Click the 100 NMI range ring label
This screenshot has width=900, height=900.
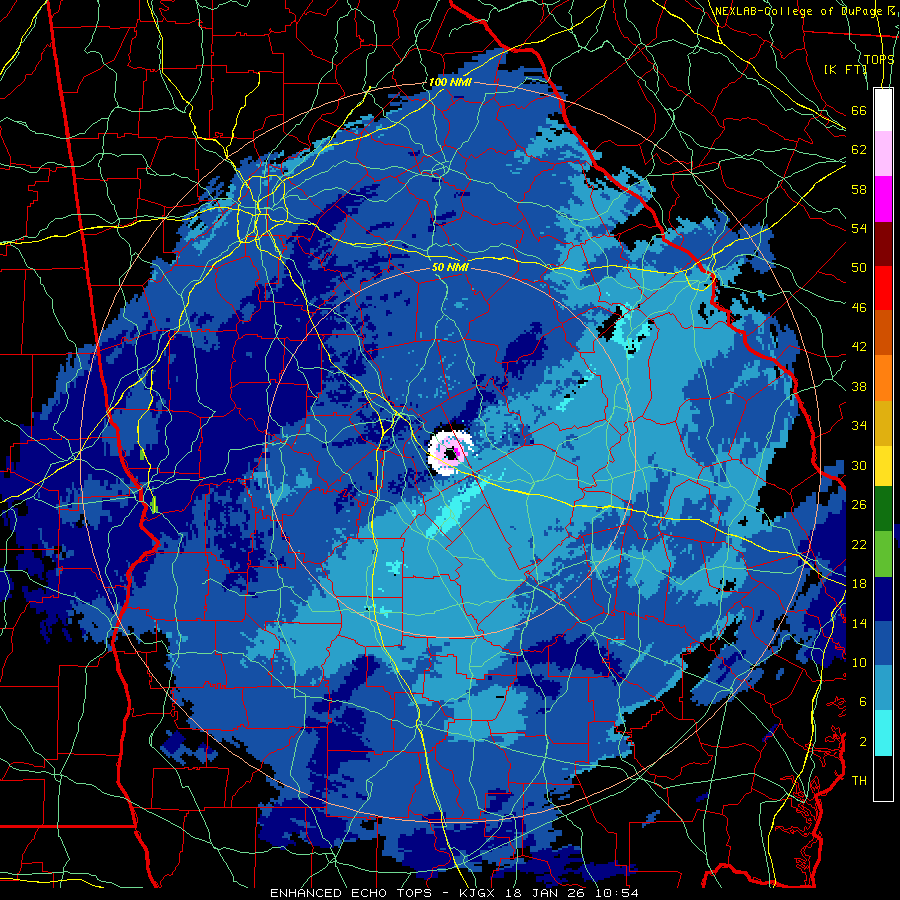click(450, 82)
